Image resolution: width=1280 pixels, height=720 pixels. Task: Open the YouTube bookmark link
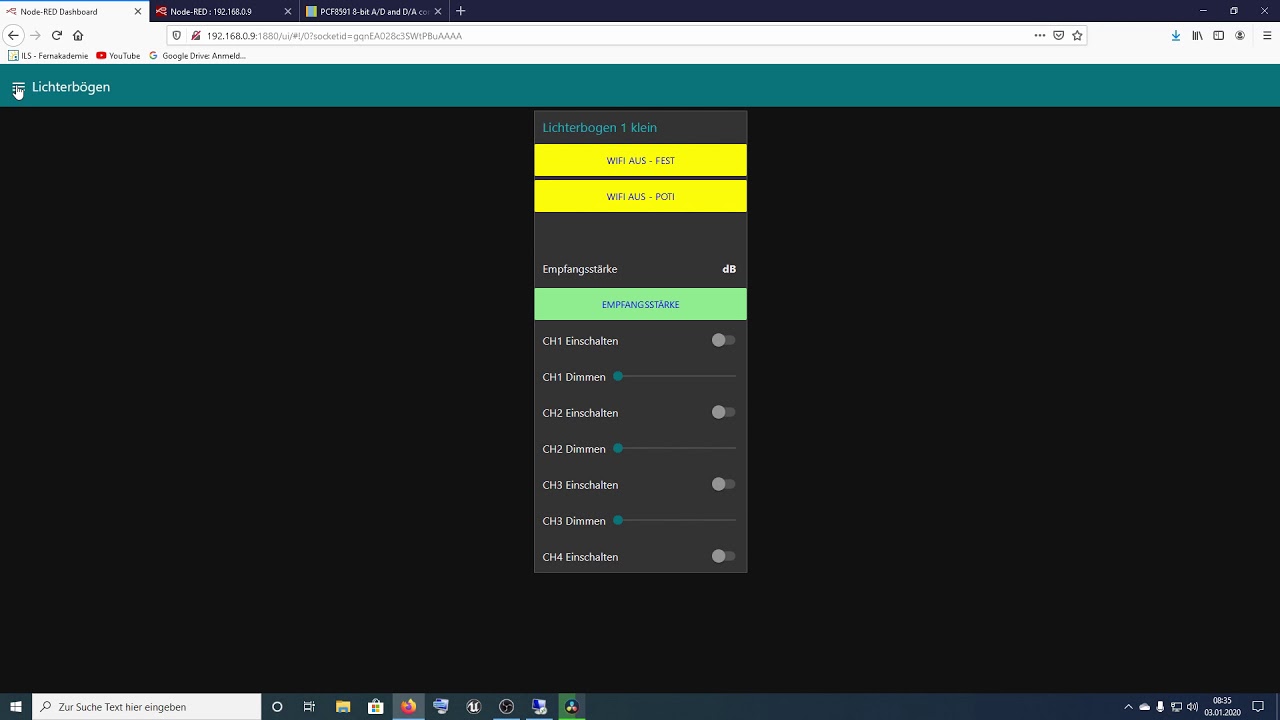pyautogui.click(x=118, y=56)
